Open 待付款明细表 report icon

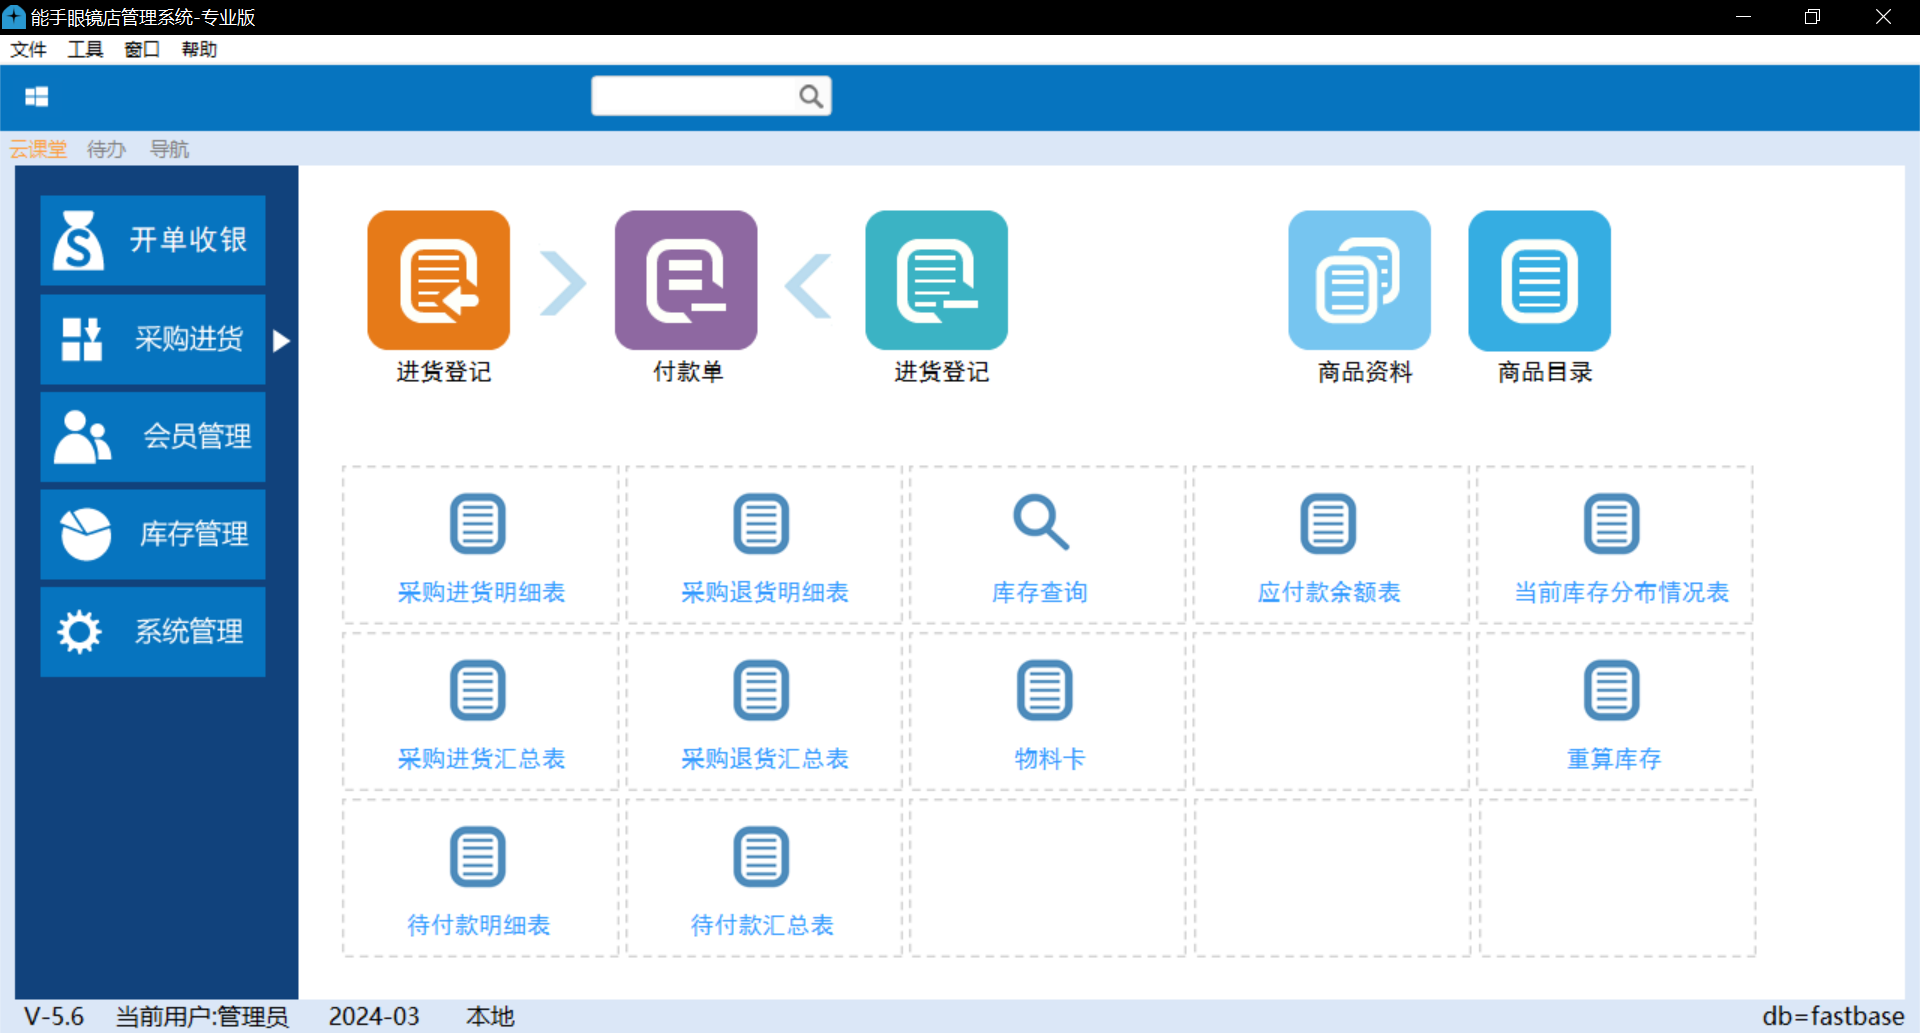click(x=478, y=856)
